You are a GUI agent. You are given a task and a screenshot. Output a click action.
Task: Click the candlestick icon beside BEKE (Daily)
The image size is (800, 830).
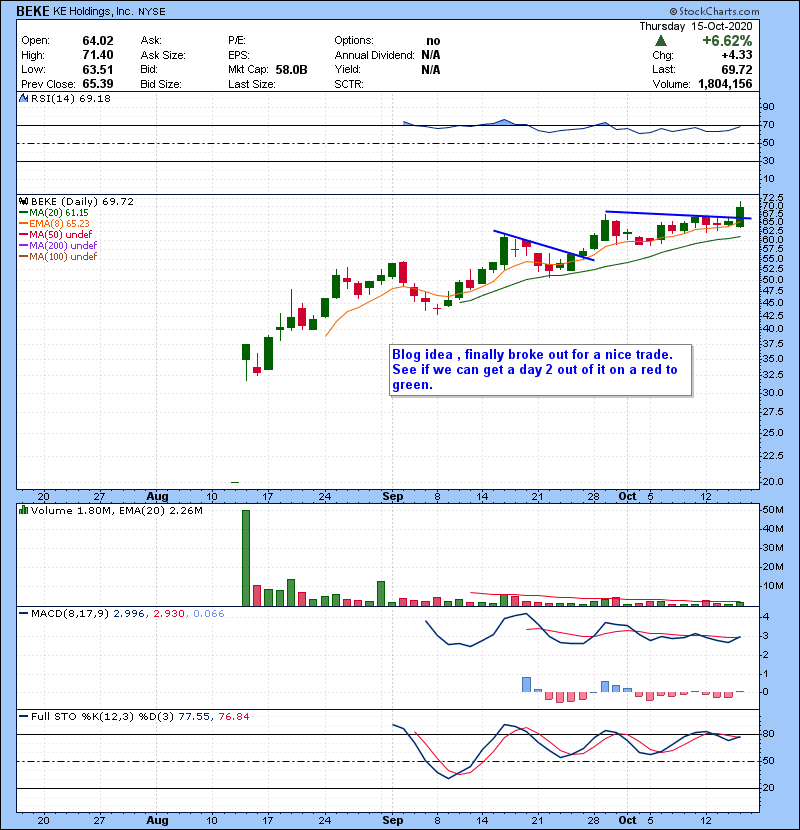[x=23, y=202]
